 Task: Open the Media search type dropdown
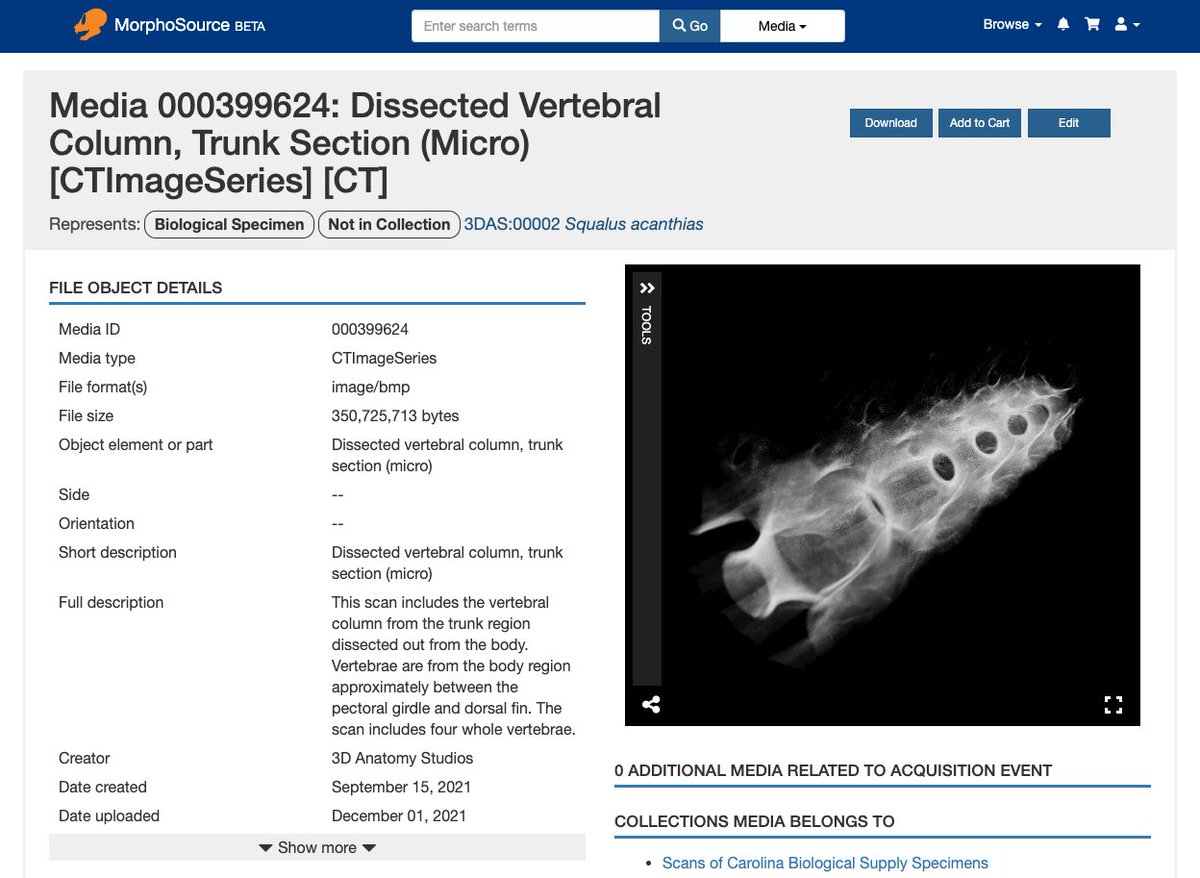tap(782, 26)
